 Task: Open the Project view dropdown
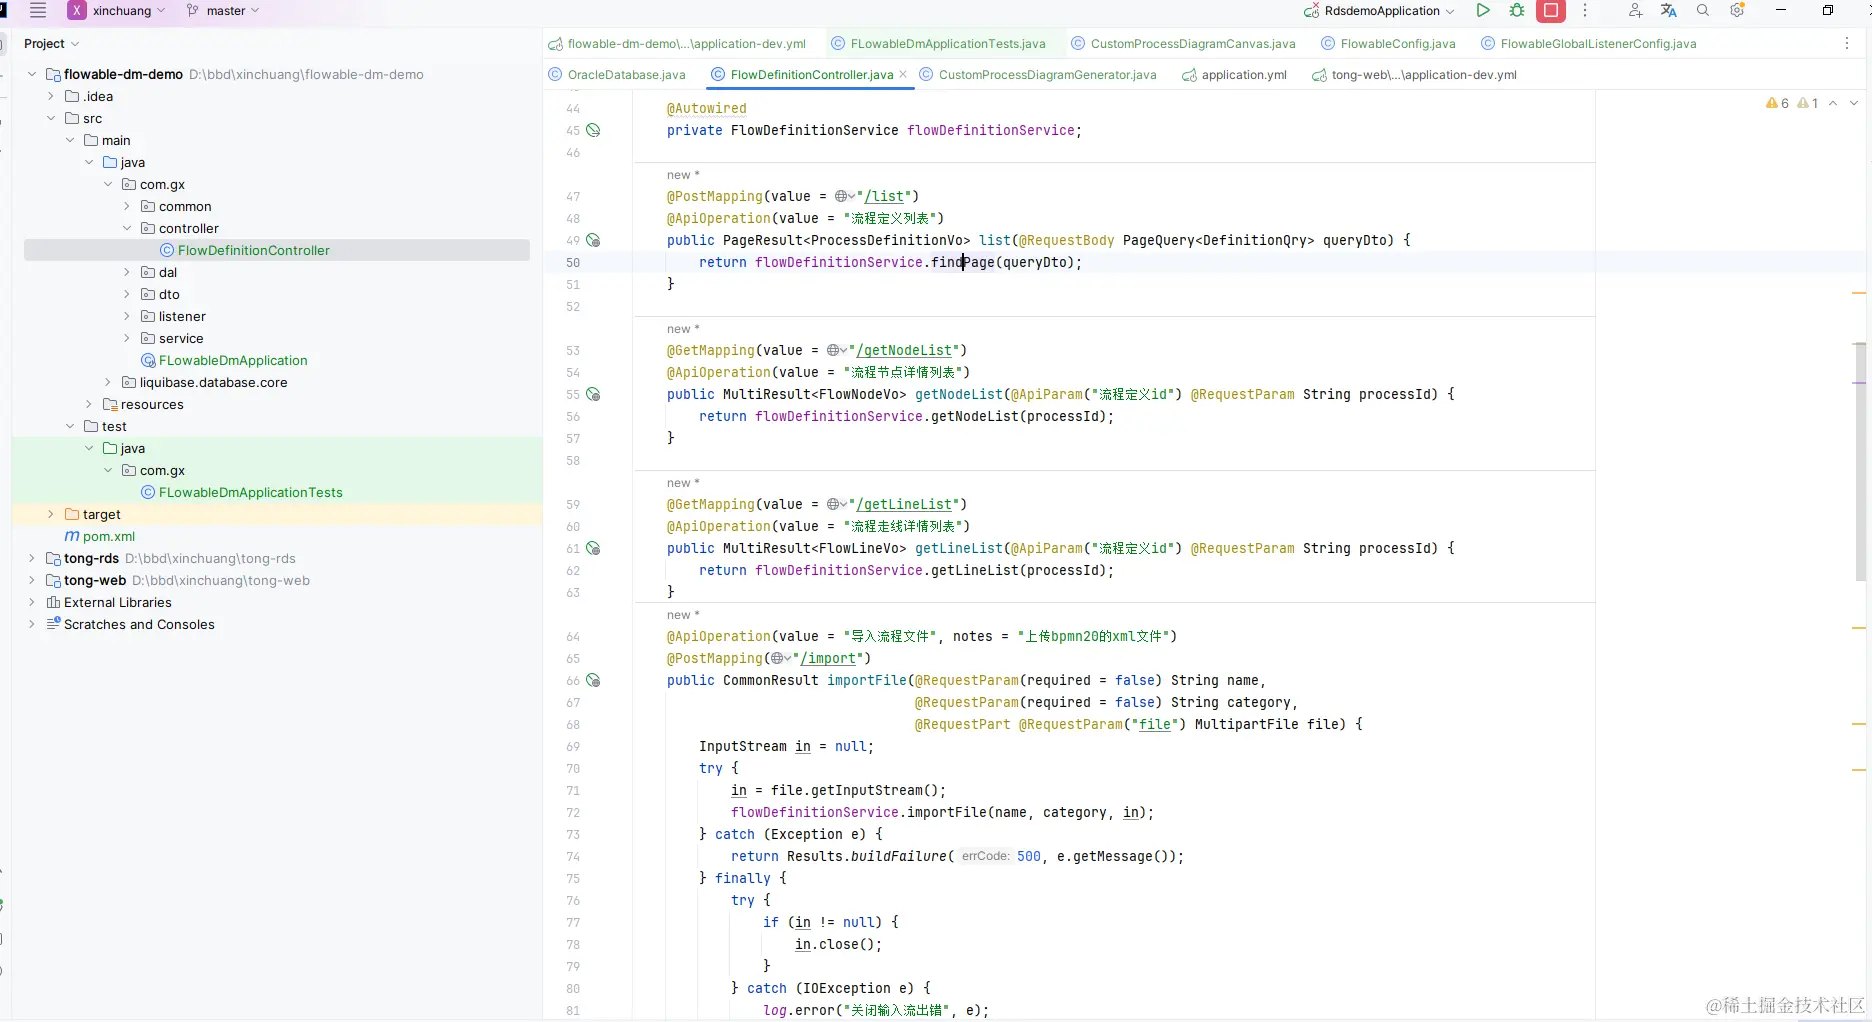[x=51, y=44]
